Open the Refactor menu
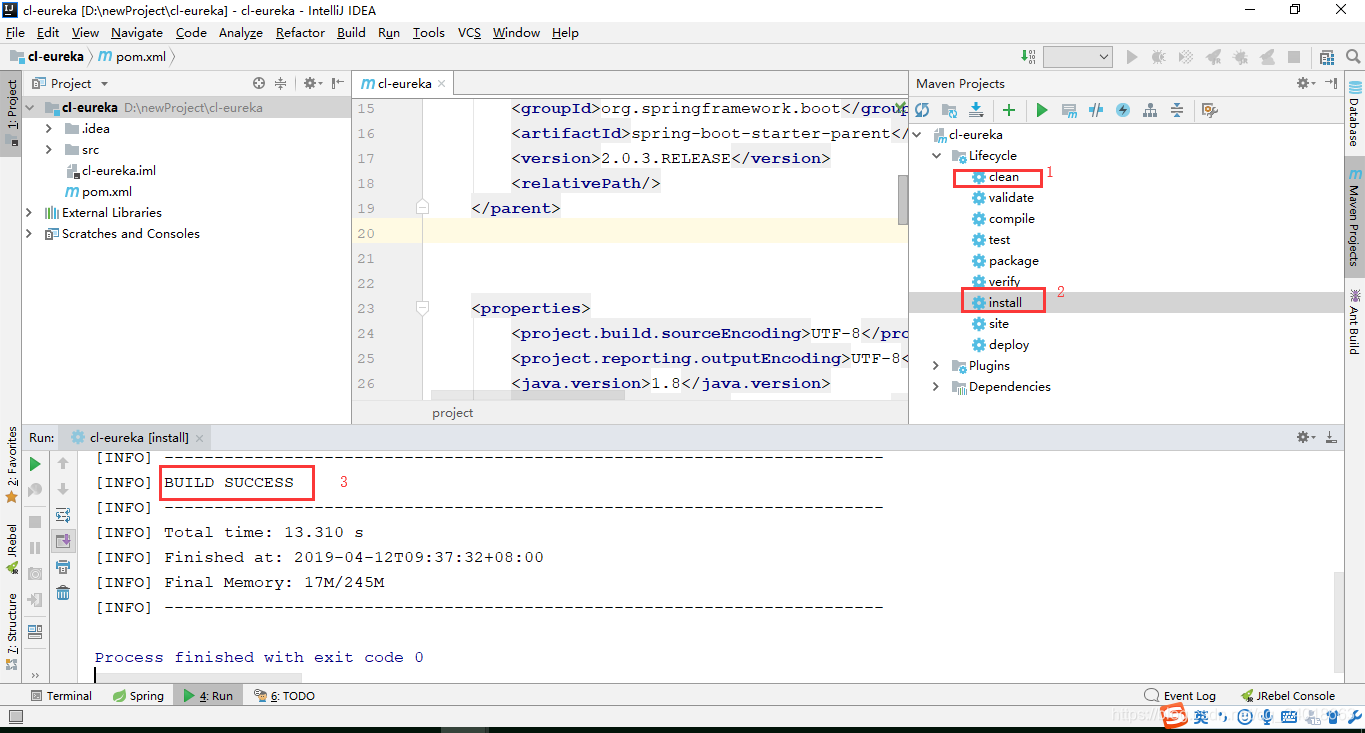The height and width of the screenshot is (733, 1365). tap(300, 32)
